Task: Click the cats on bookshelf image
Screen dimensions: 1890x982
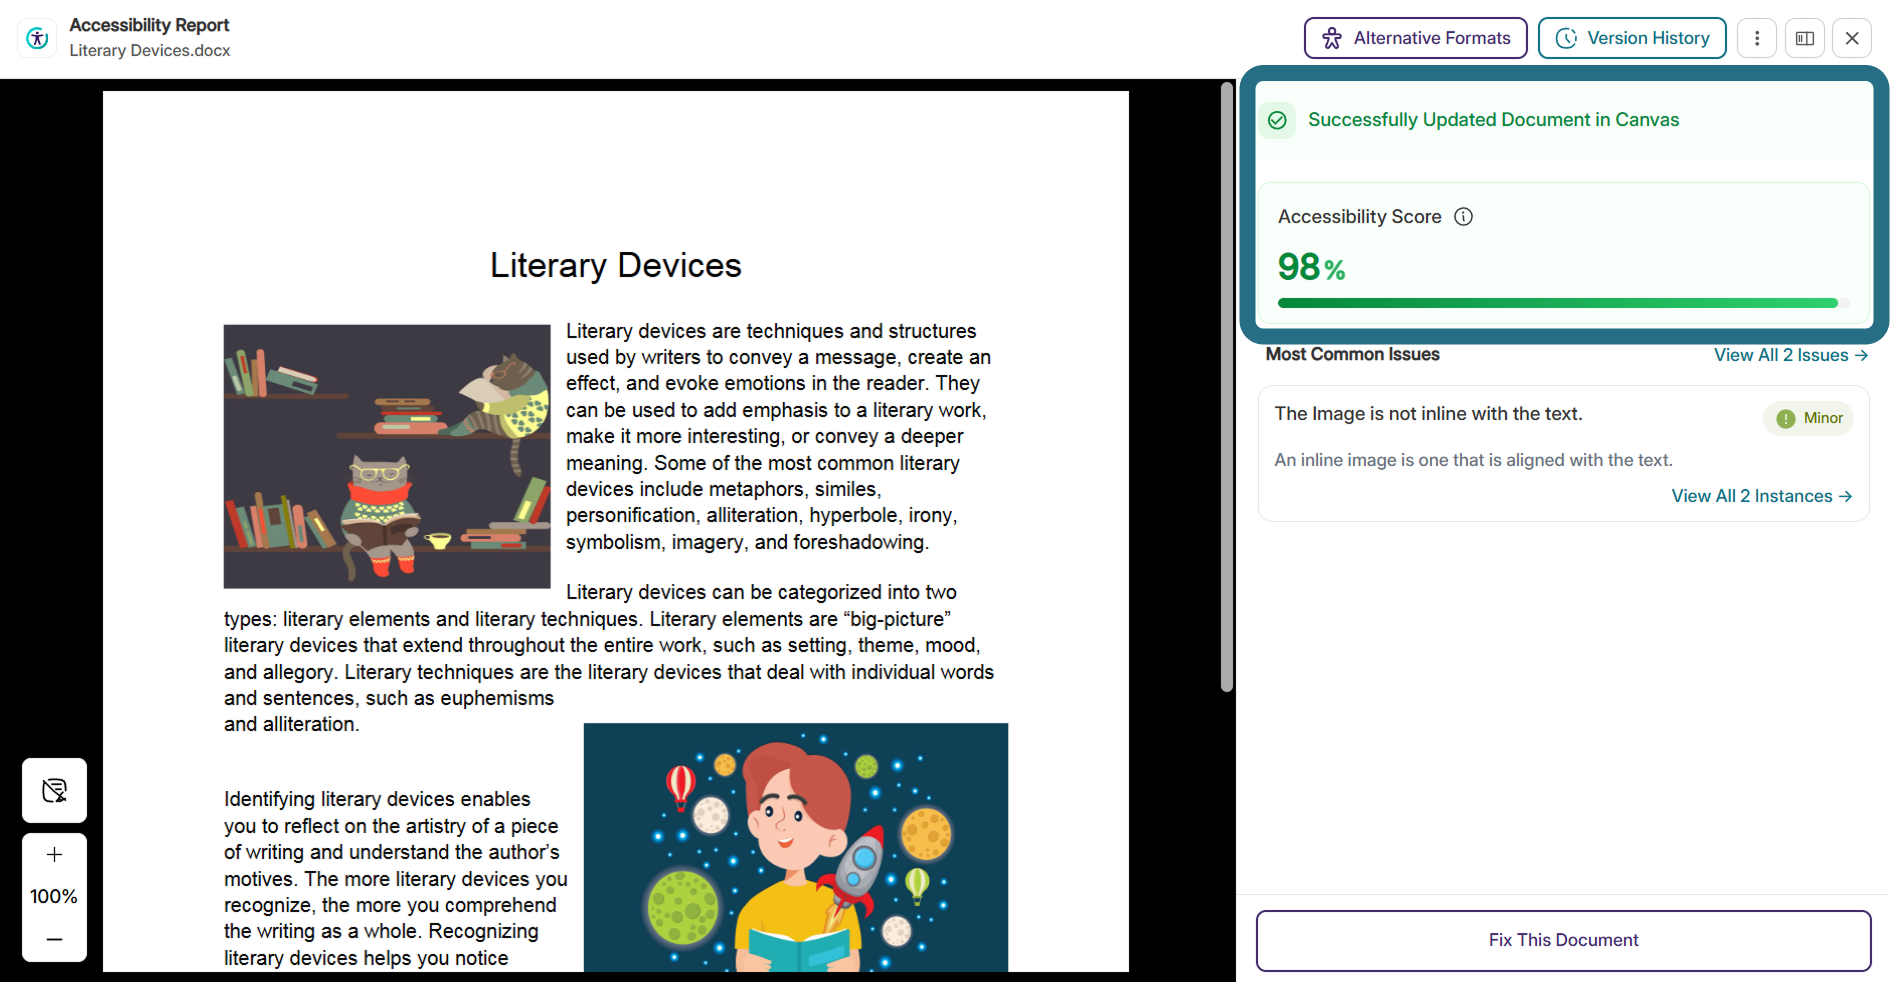Action: [x=387, y=456]
